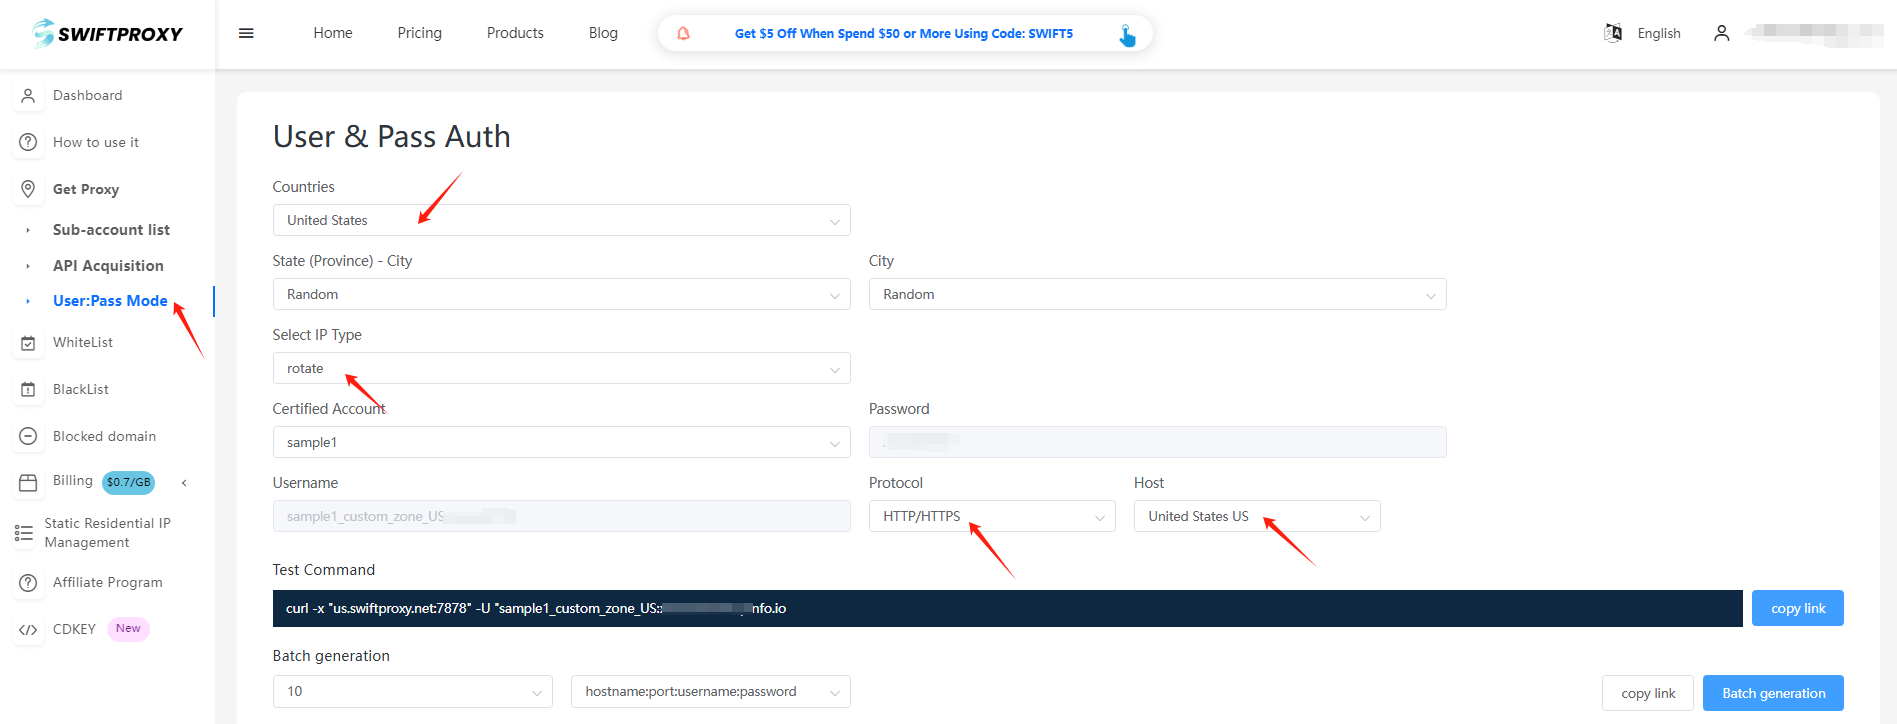Click copy link next to Batch generation
This screenshot has width=1897, height=724.
[x=1648, y=693]
